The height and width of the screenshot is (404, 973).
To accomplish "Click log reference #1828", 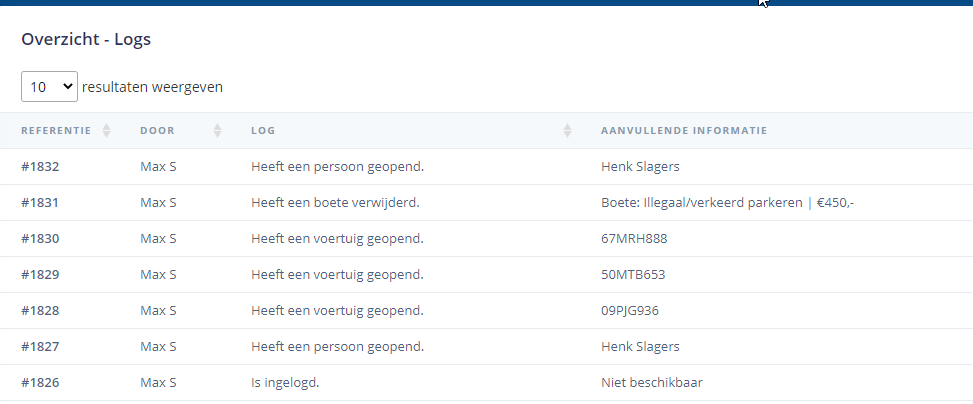I will pos(40,311).
